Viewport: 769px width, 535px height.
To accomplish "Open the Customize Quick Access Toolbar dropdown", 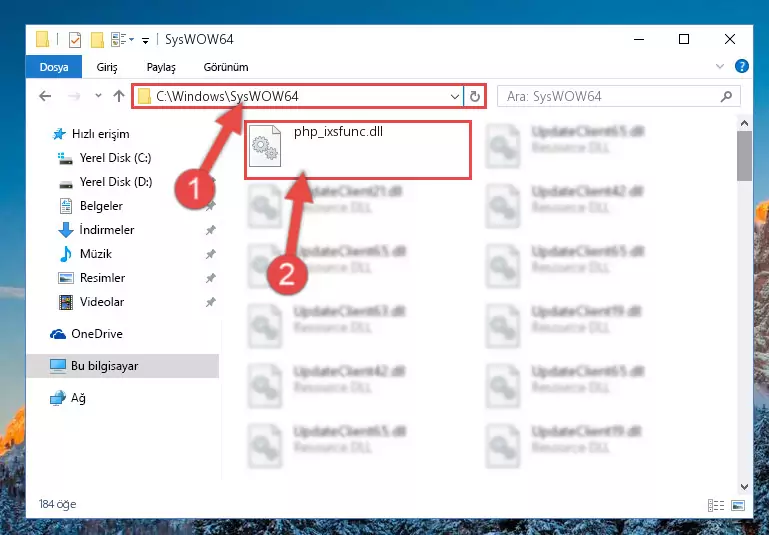I will click(x=145, y=40).
